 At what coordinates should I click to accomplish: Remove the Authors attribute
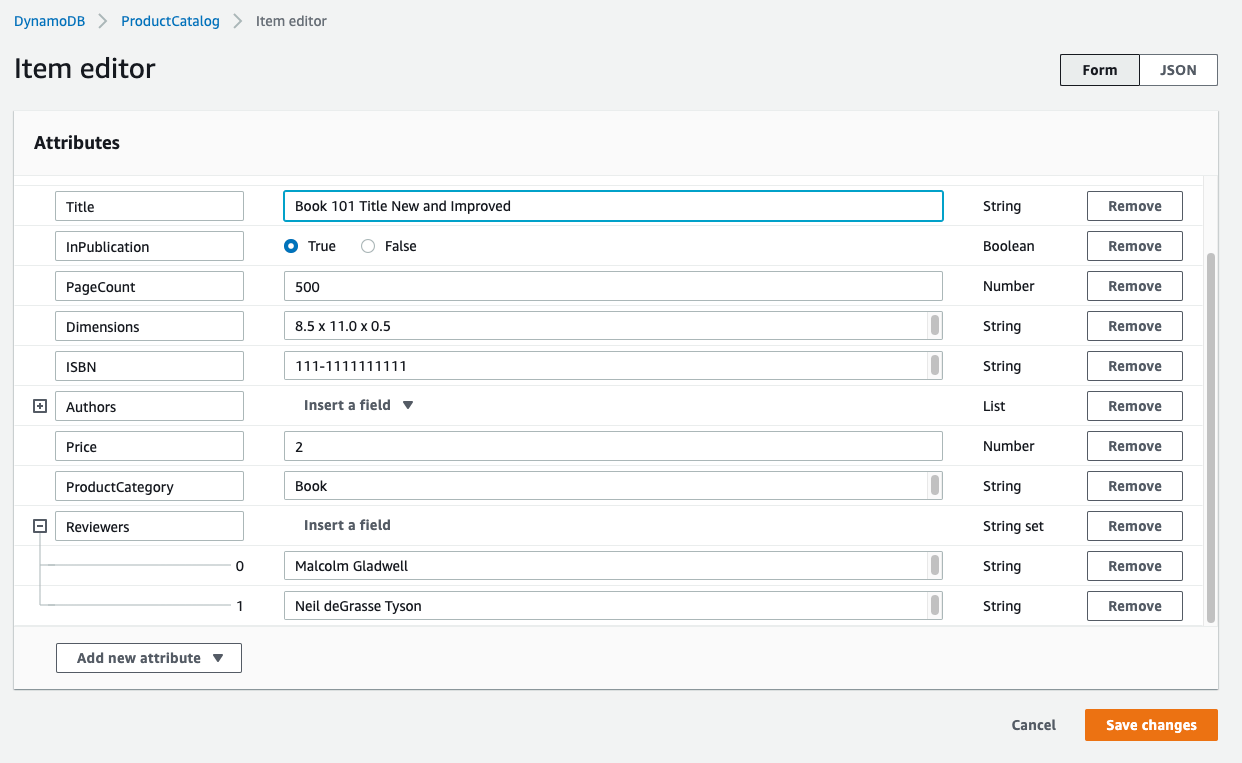click(x=1135, y=406)
